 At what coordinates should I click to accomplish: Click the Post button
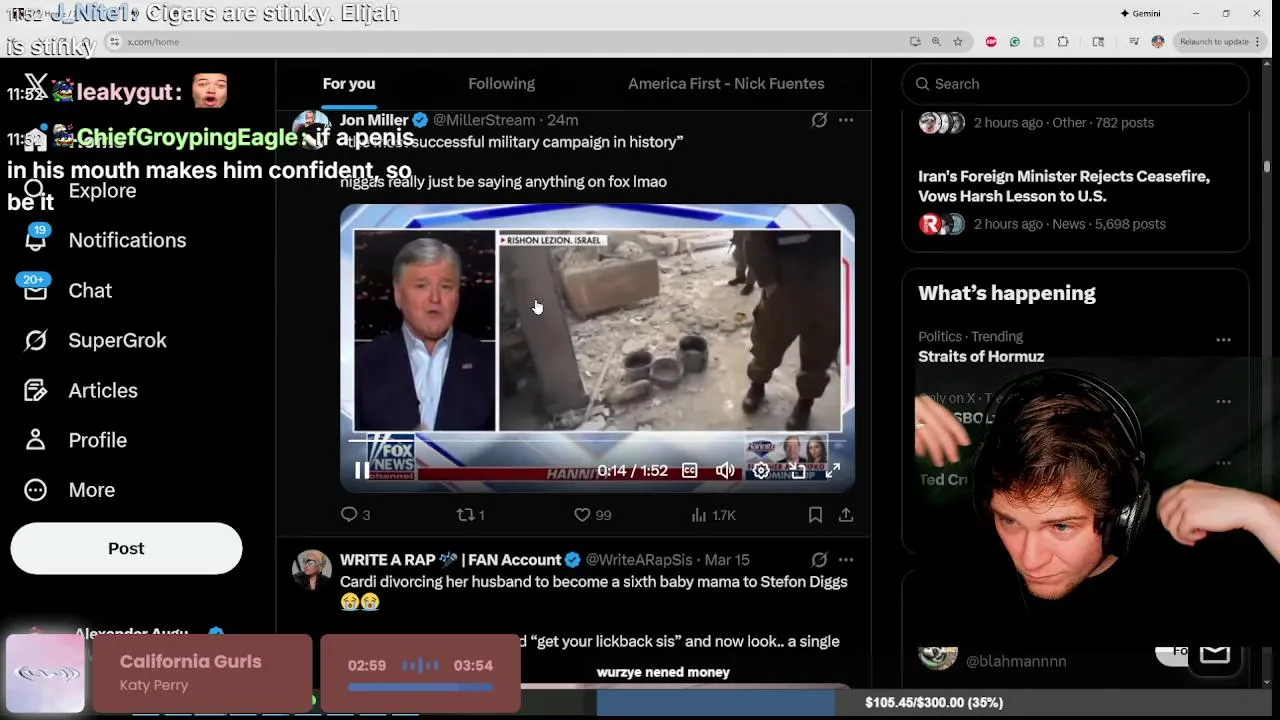[x=126, y=548]
